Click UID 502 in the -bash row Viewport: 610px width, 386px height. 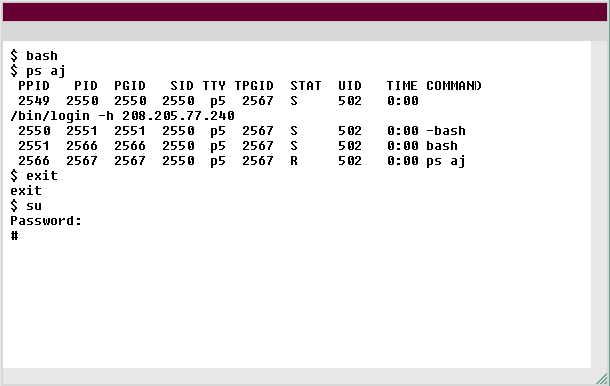coord(350,131)
